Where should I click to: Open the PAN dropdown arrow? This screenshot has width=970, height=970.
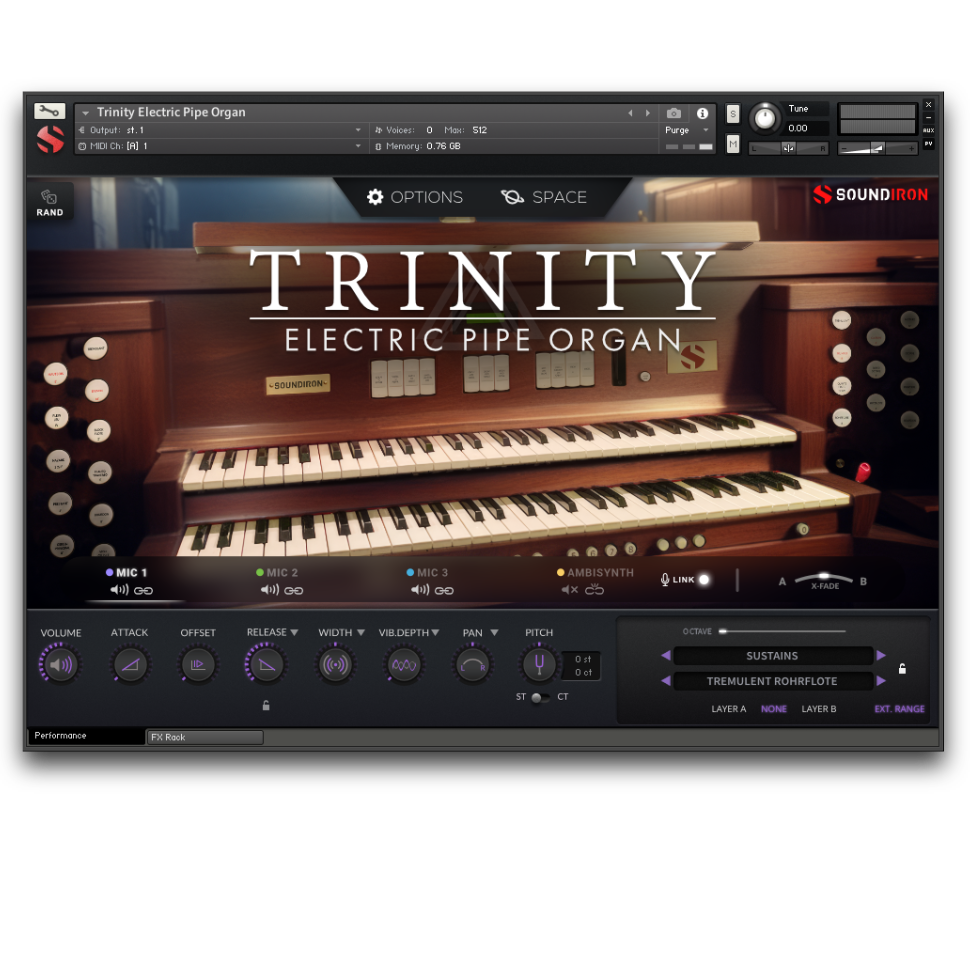coord(494,632)
